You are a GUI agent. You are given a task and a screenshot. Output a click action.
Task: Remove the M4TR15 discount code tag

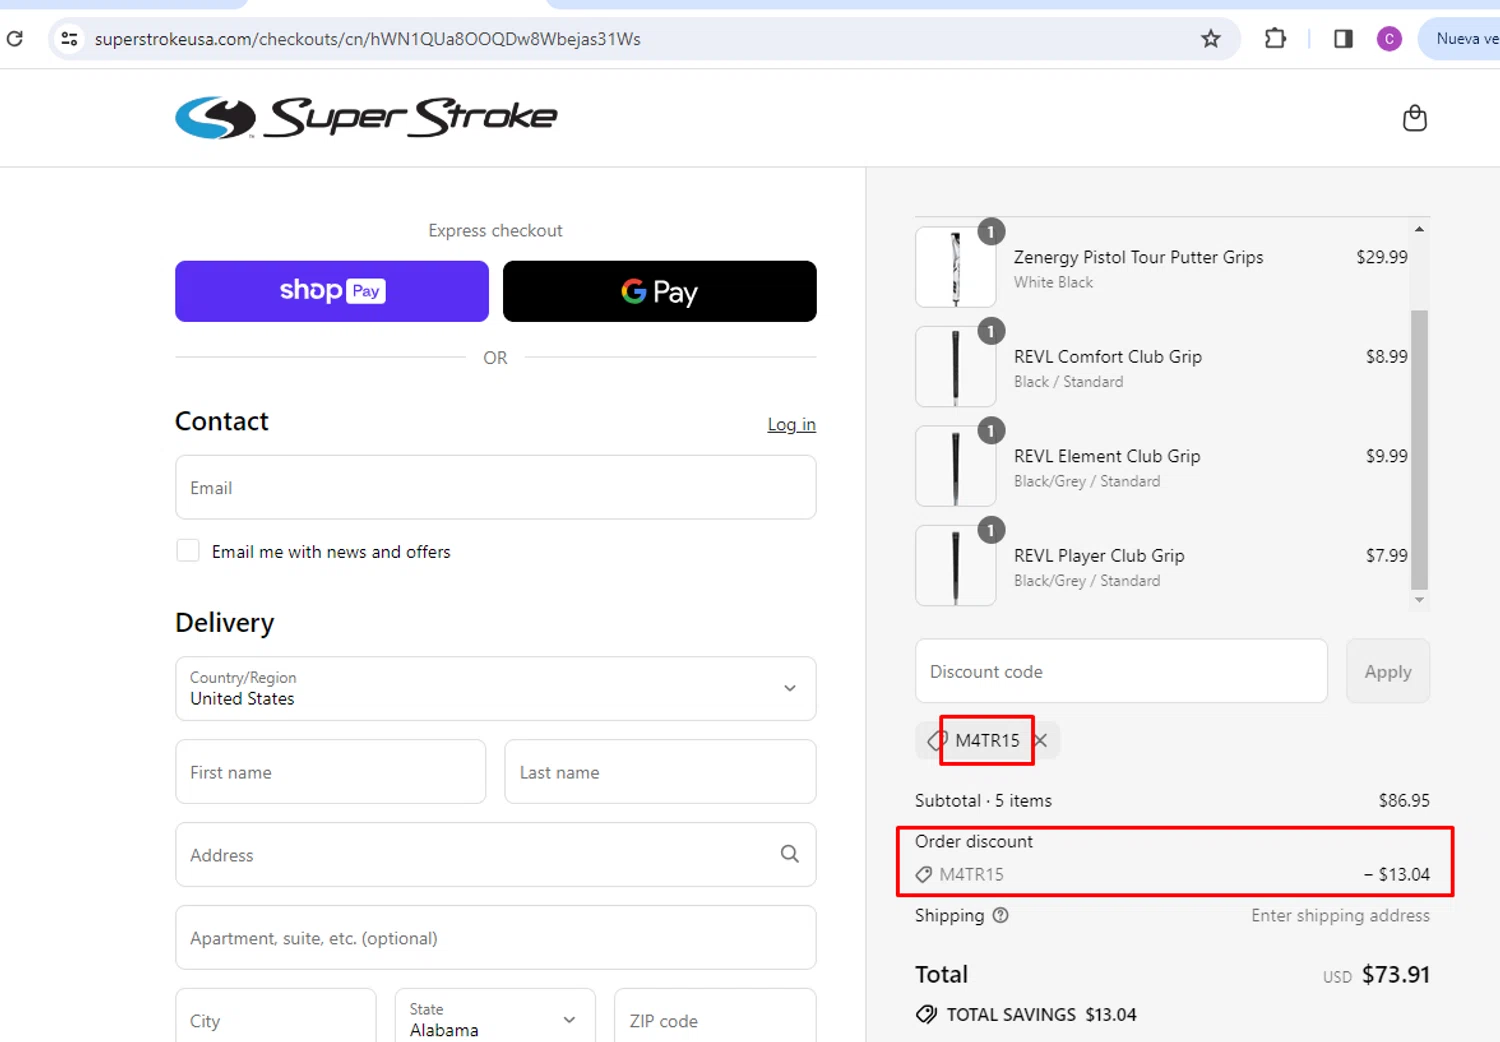[1041, 740]
